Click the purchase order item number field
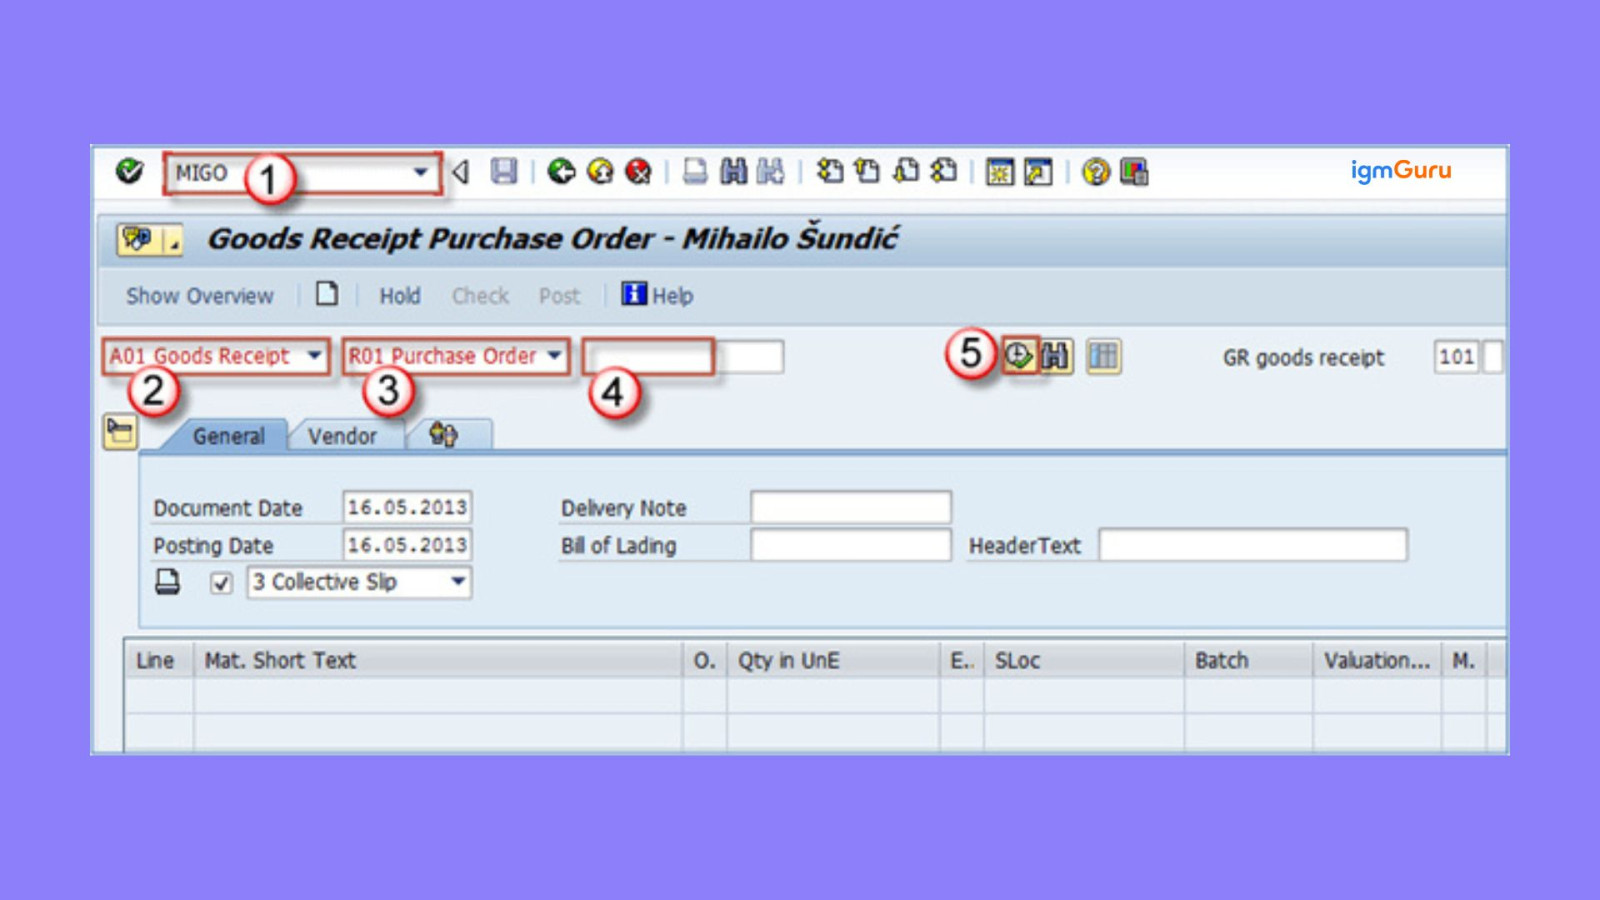The width and height of the screenshot is (1600, 900). pos(750,357)
